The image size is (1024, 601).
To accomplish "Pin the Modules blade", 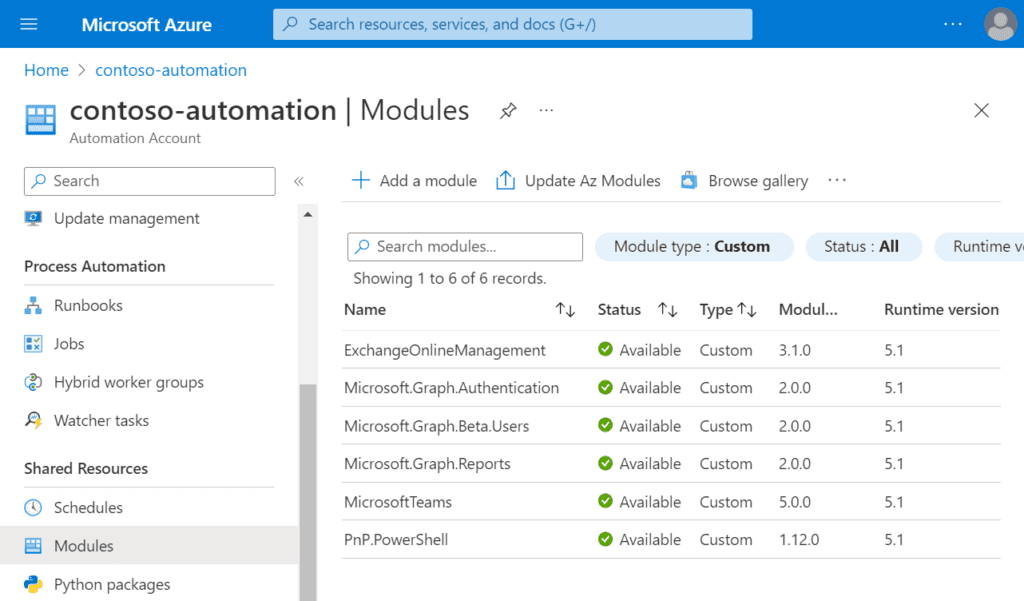I will (x=508, y=110).
